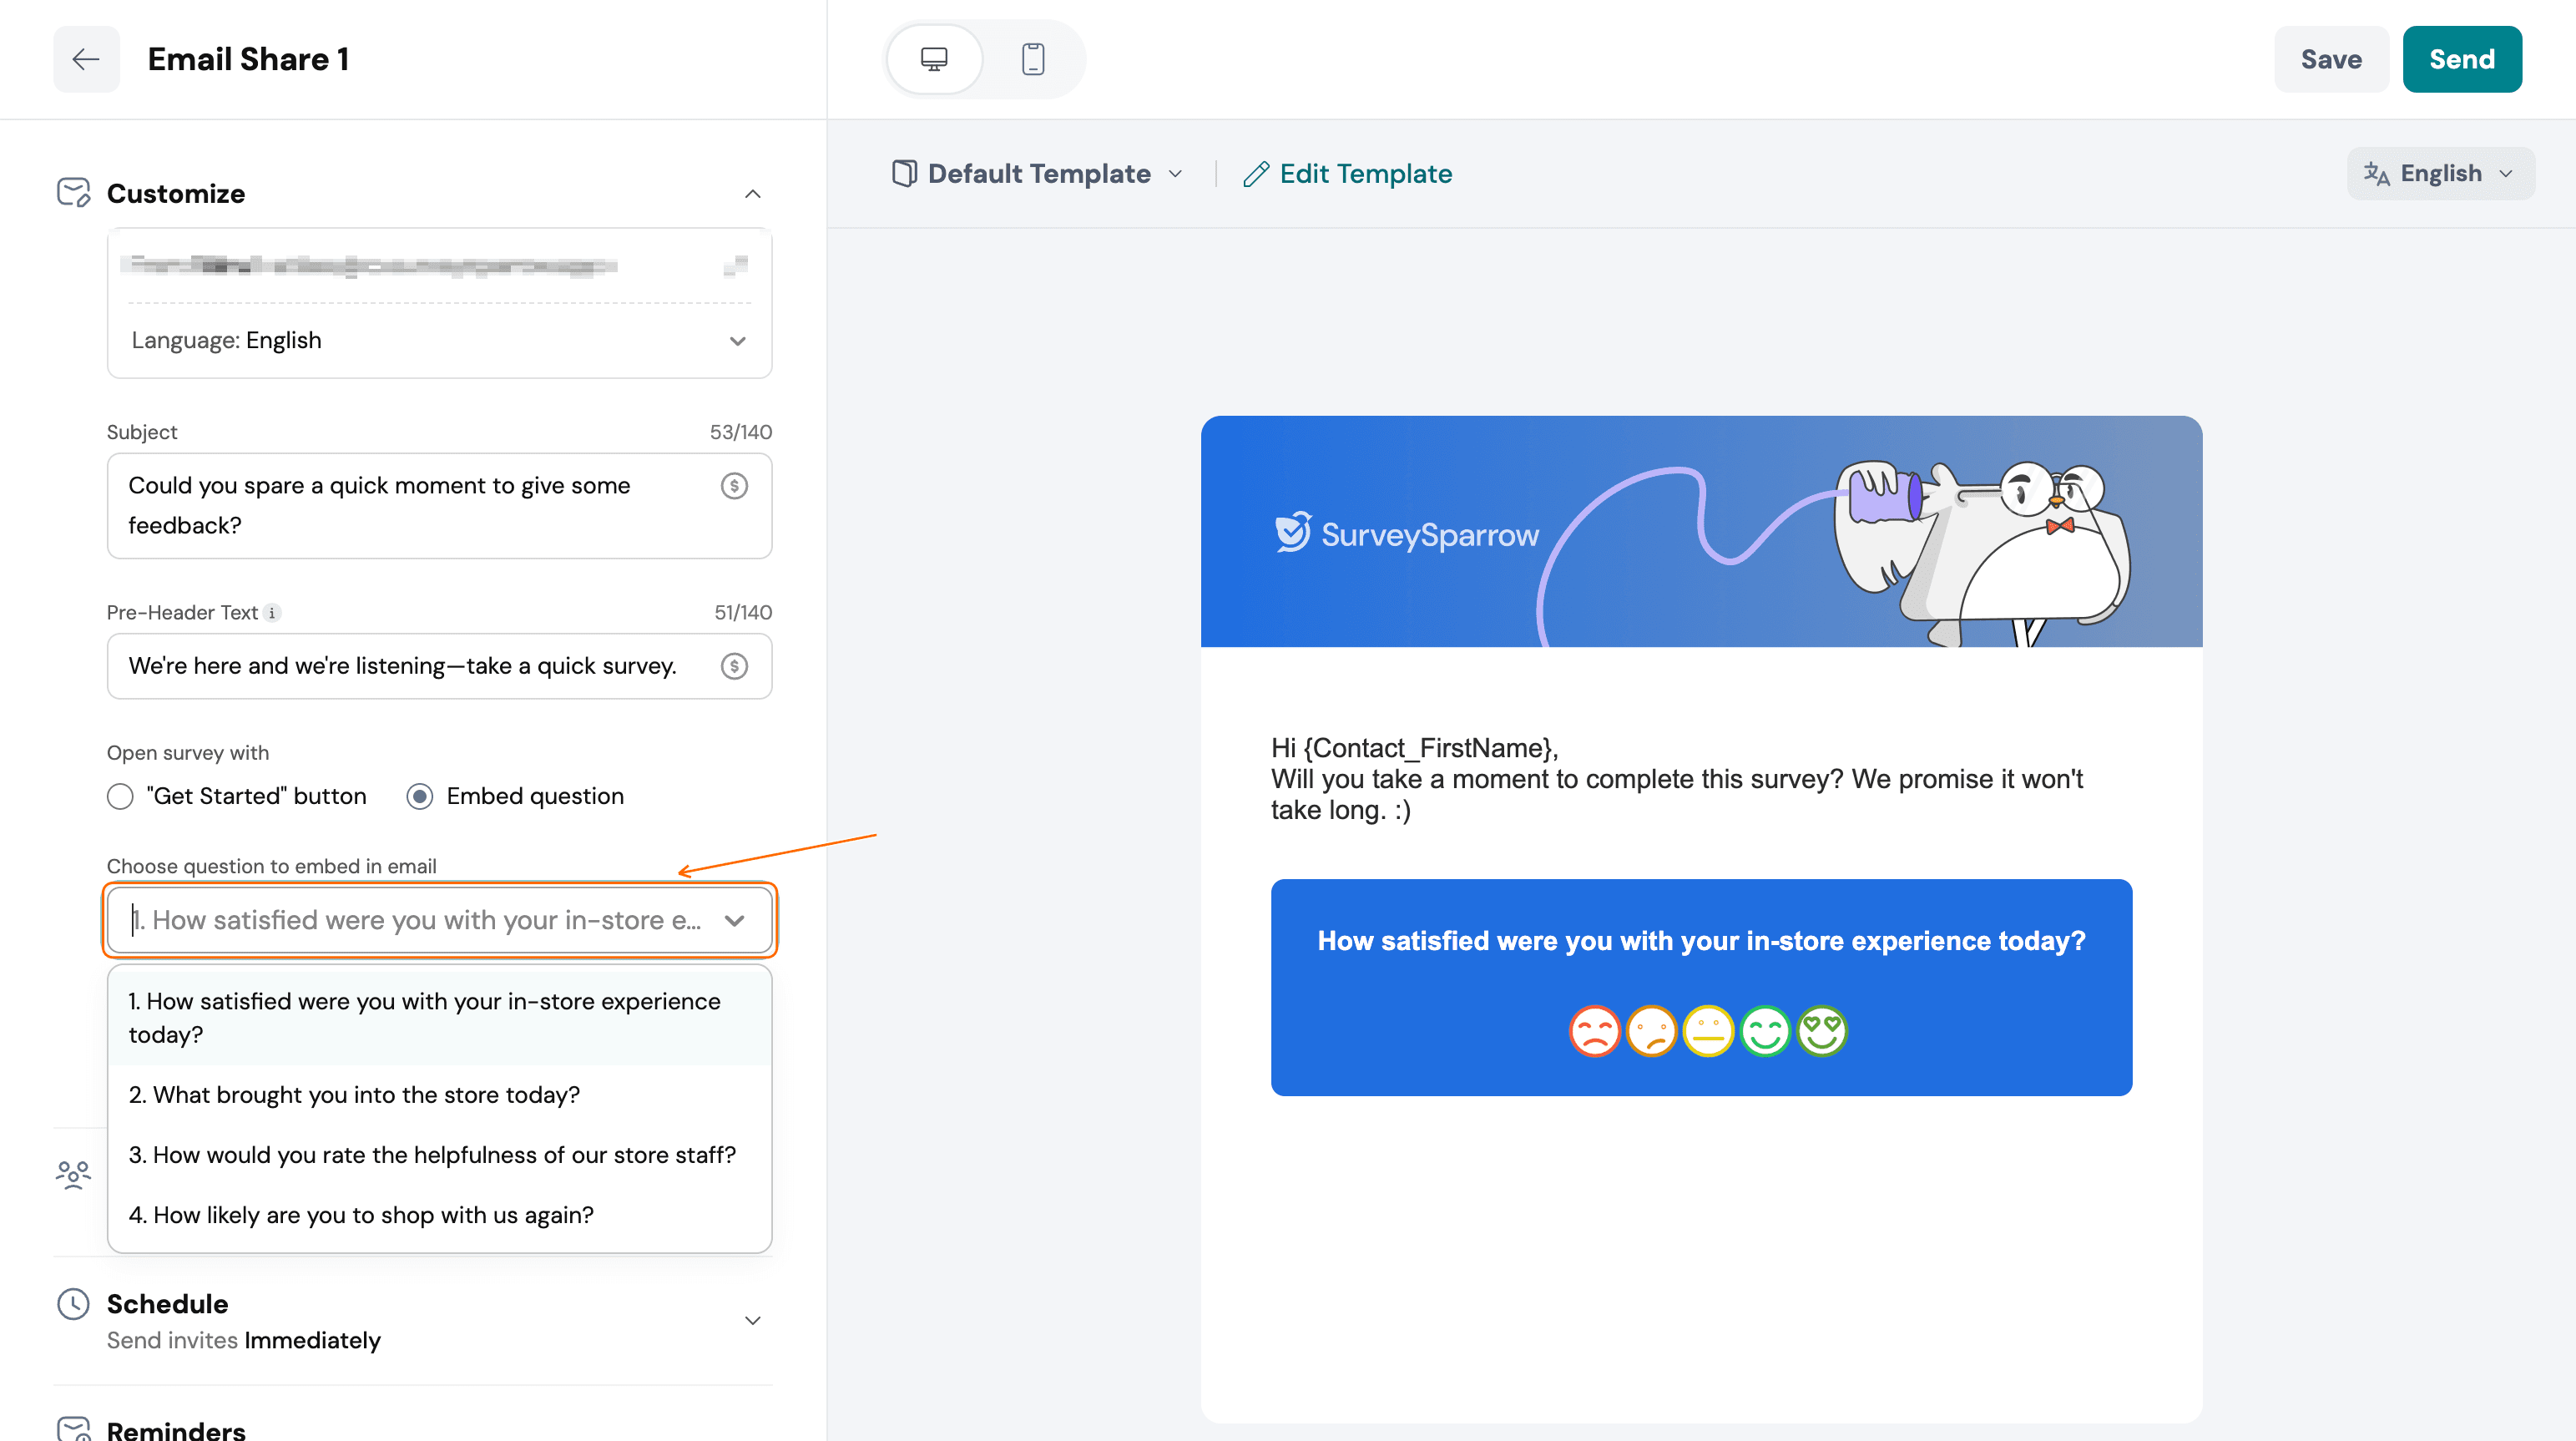Insert variable in Subject field icon
This screenshot has height=1441, width=2576.
click(x=735, y=486)
